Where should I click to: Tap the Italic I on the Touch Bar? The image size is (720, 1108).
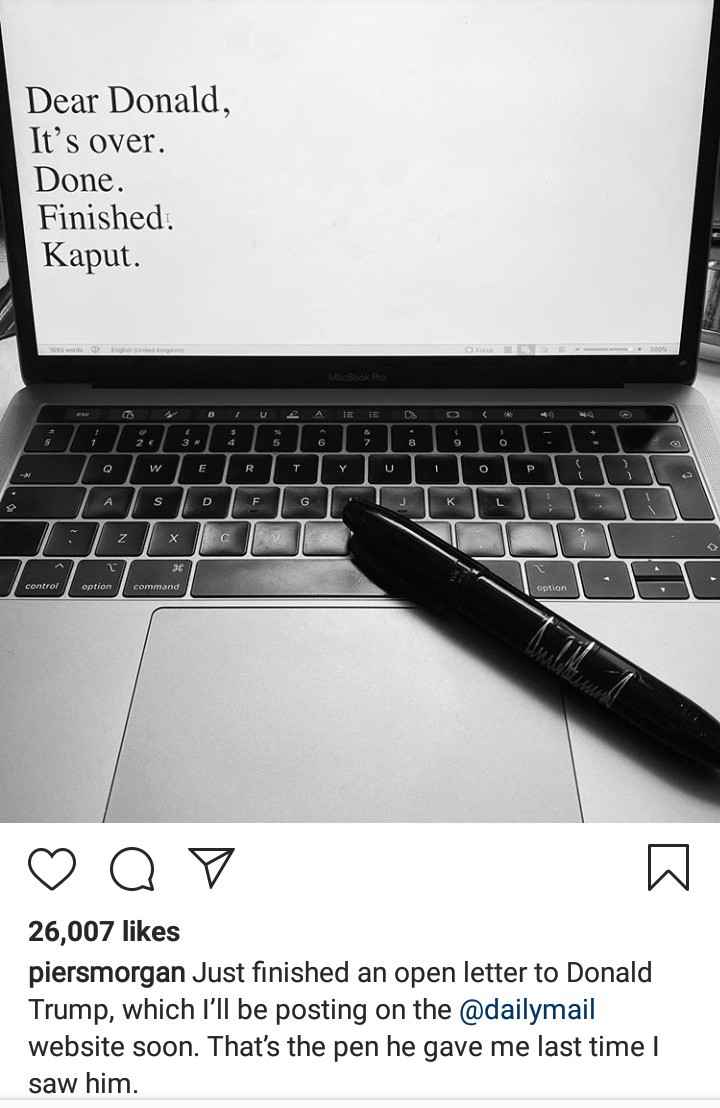237,415
